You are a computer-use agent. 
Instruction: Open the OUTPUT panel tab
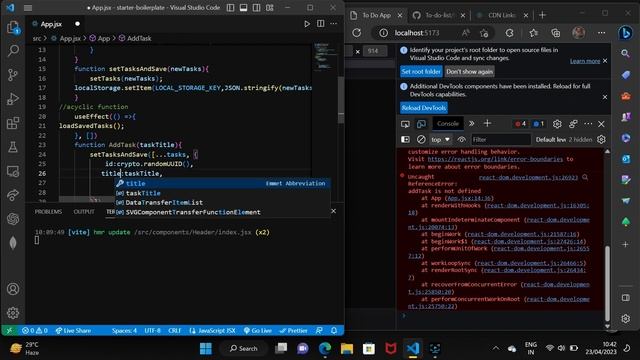click(84, 211)
